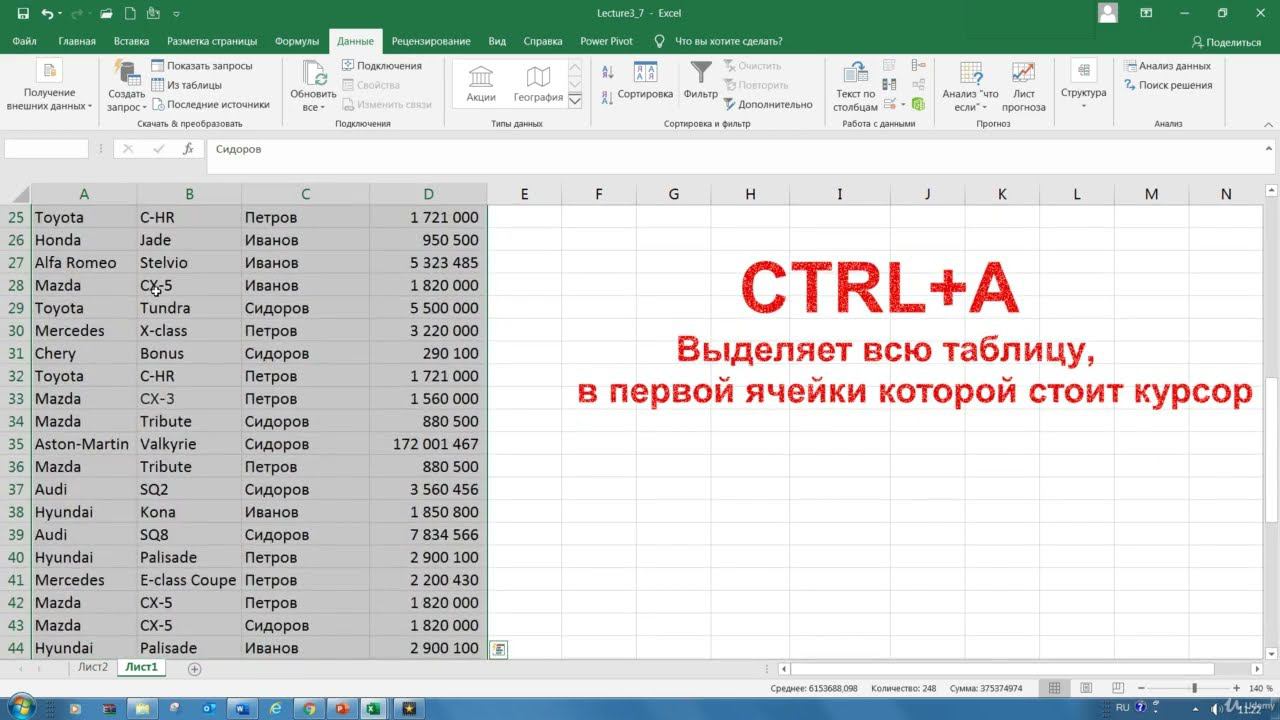Click the Quick Analysis icon below the table
This screenshot has height=720, width=1280.
click(x=498, y=650)
